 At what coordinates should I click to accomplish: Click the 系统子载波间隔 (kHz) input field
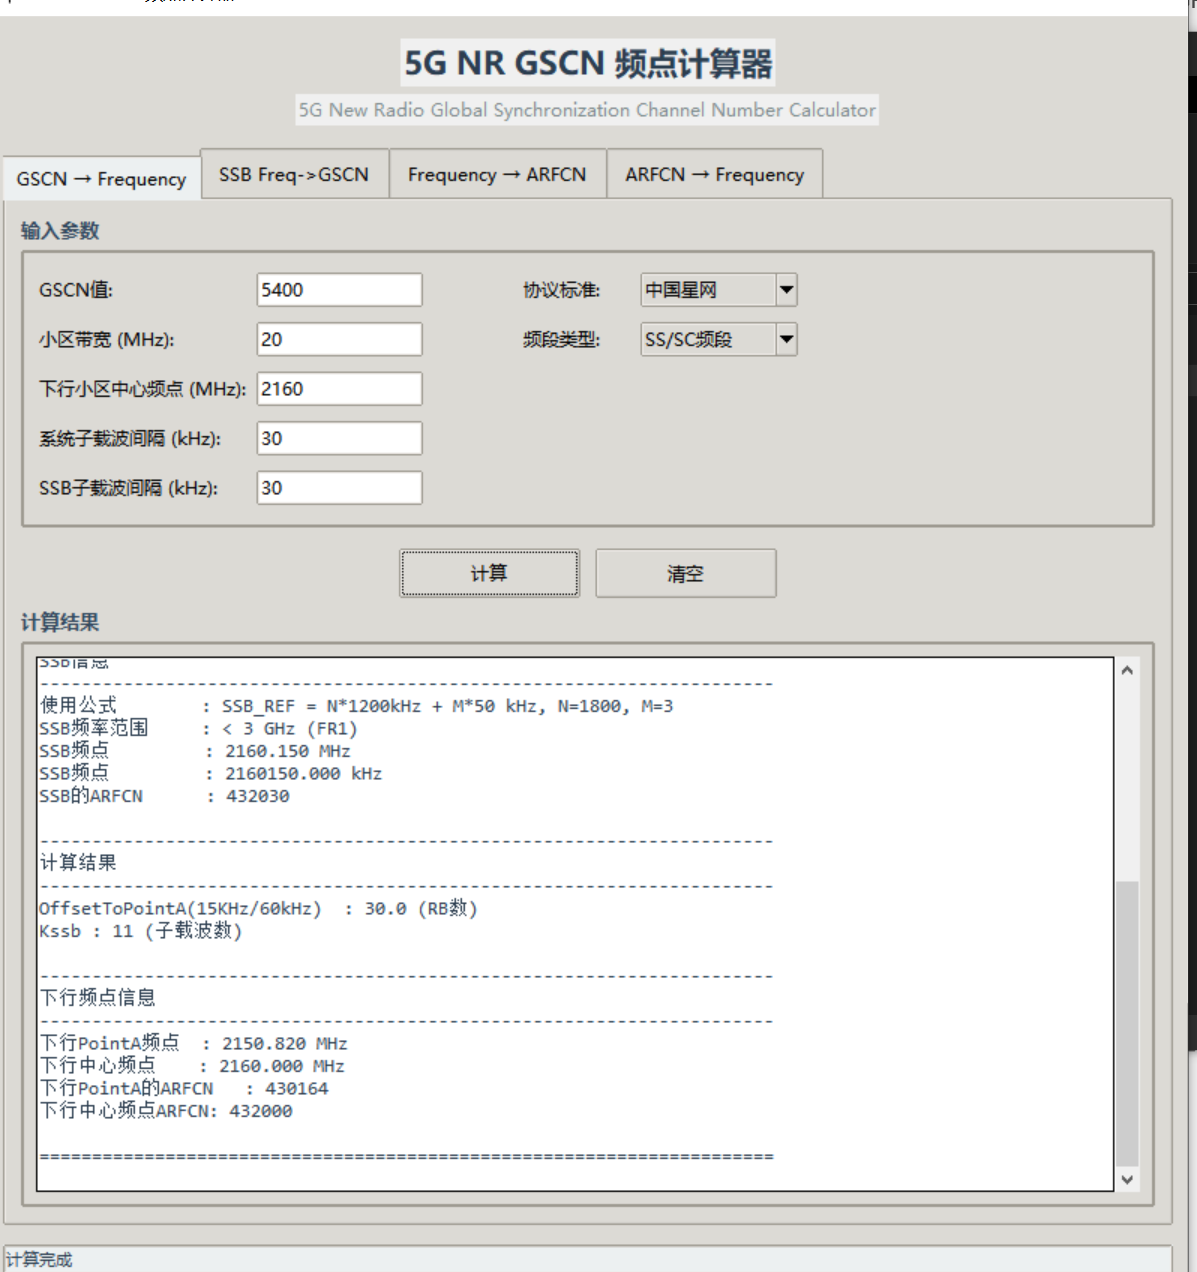(338, 438)
